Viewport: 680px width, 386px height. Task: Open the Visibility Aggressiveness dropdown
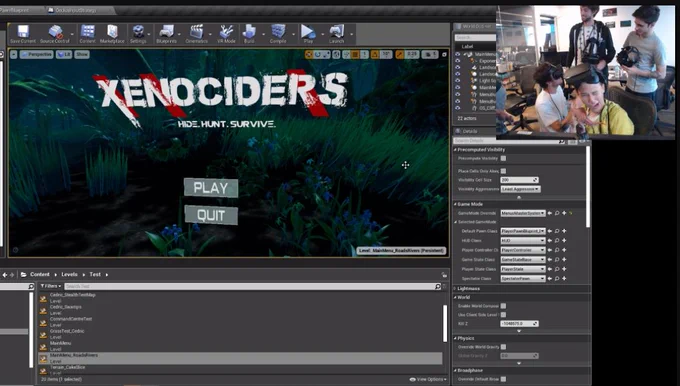coord(520,189)
